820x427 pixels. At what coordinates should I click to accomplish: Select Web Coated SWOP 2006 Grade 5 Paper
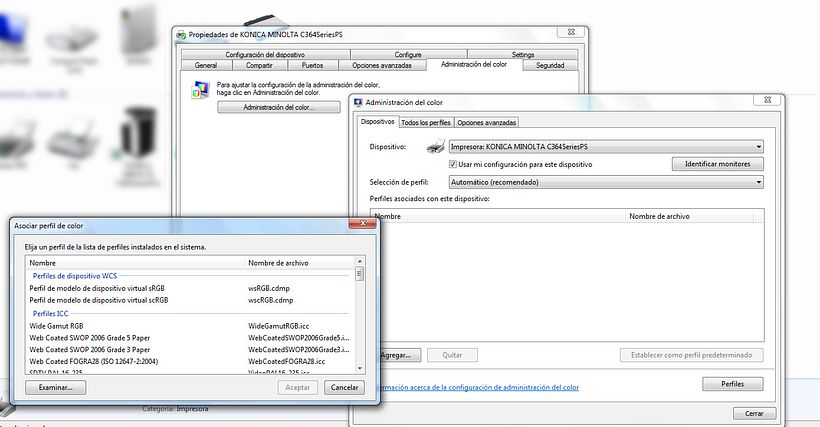tap(89, 338)
